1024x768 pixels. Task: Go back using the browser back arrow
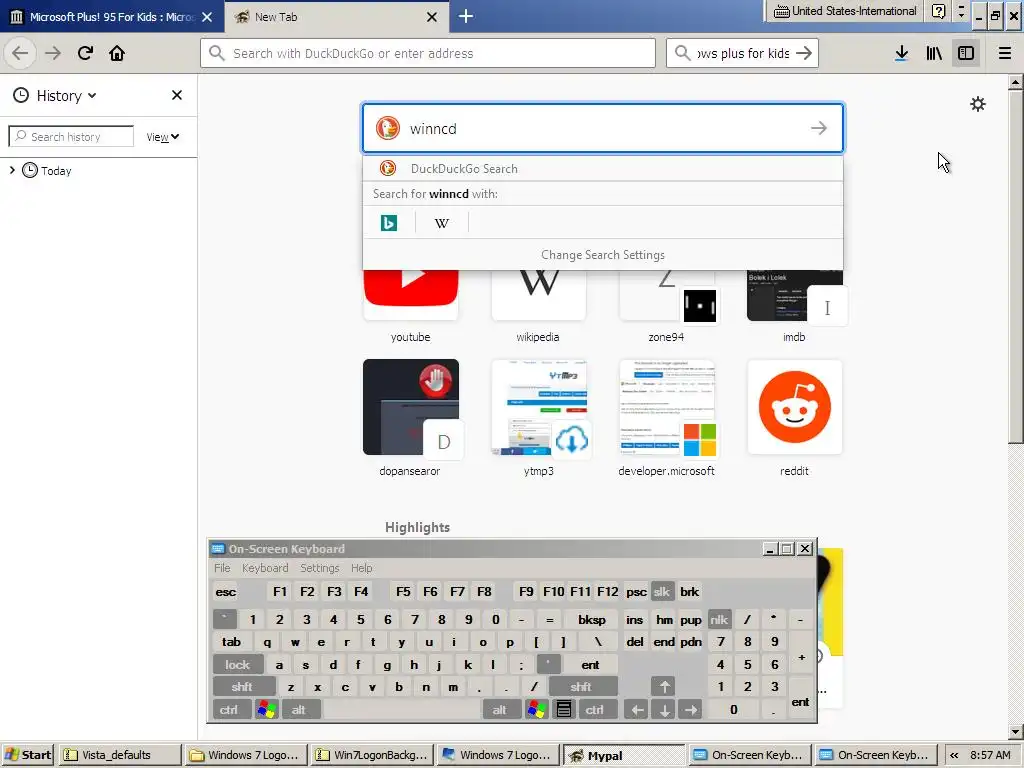point(20,53)
